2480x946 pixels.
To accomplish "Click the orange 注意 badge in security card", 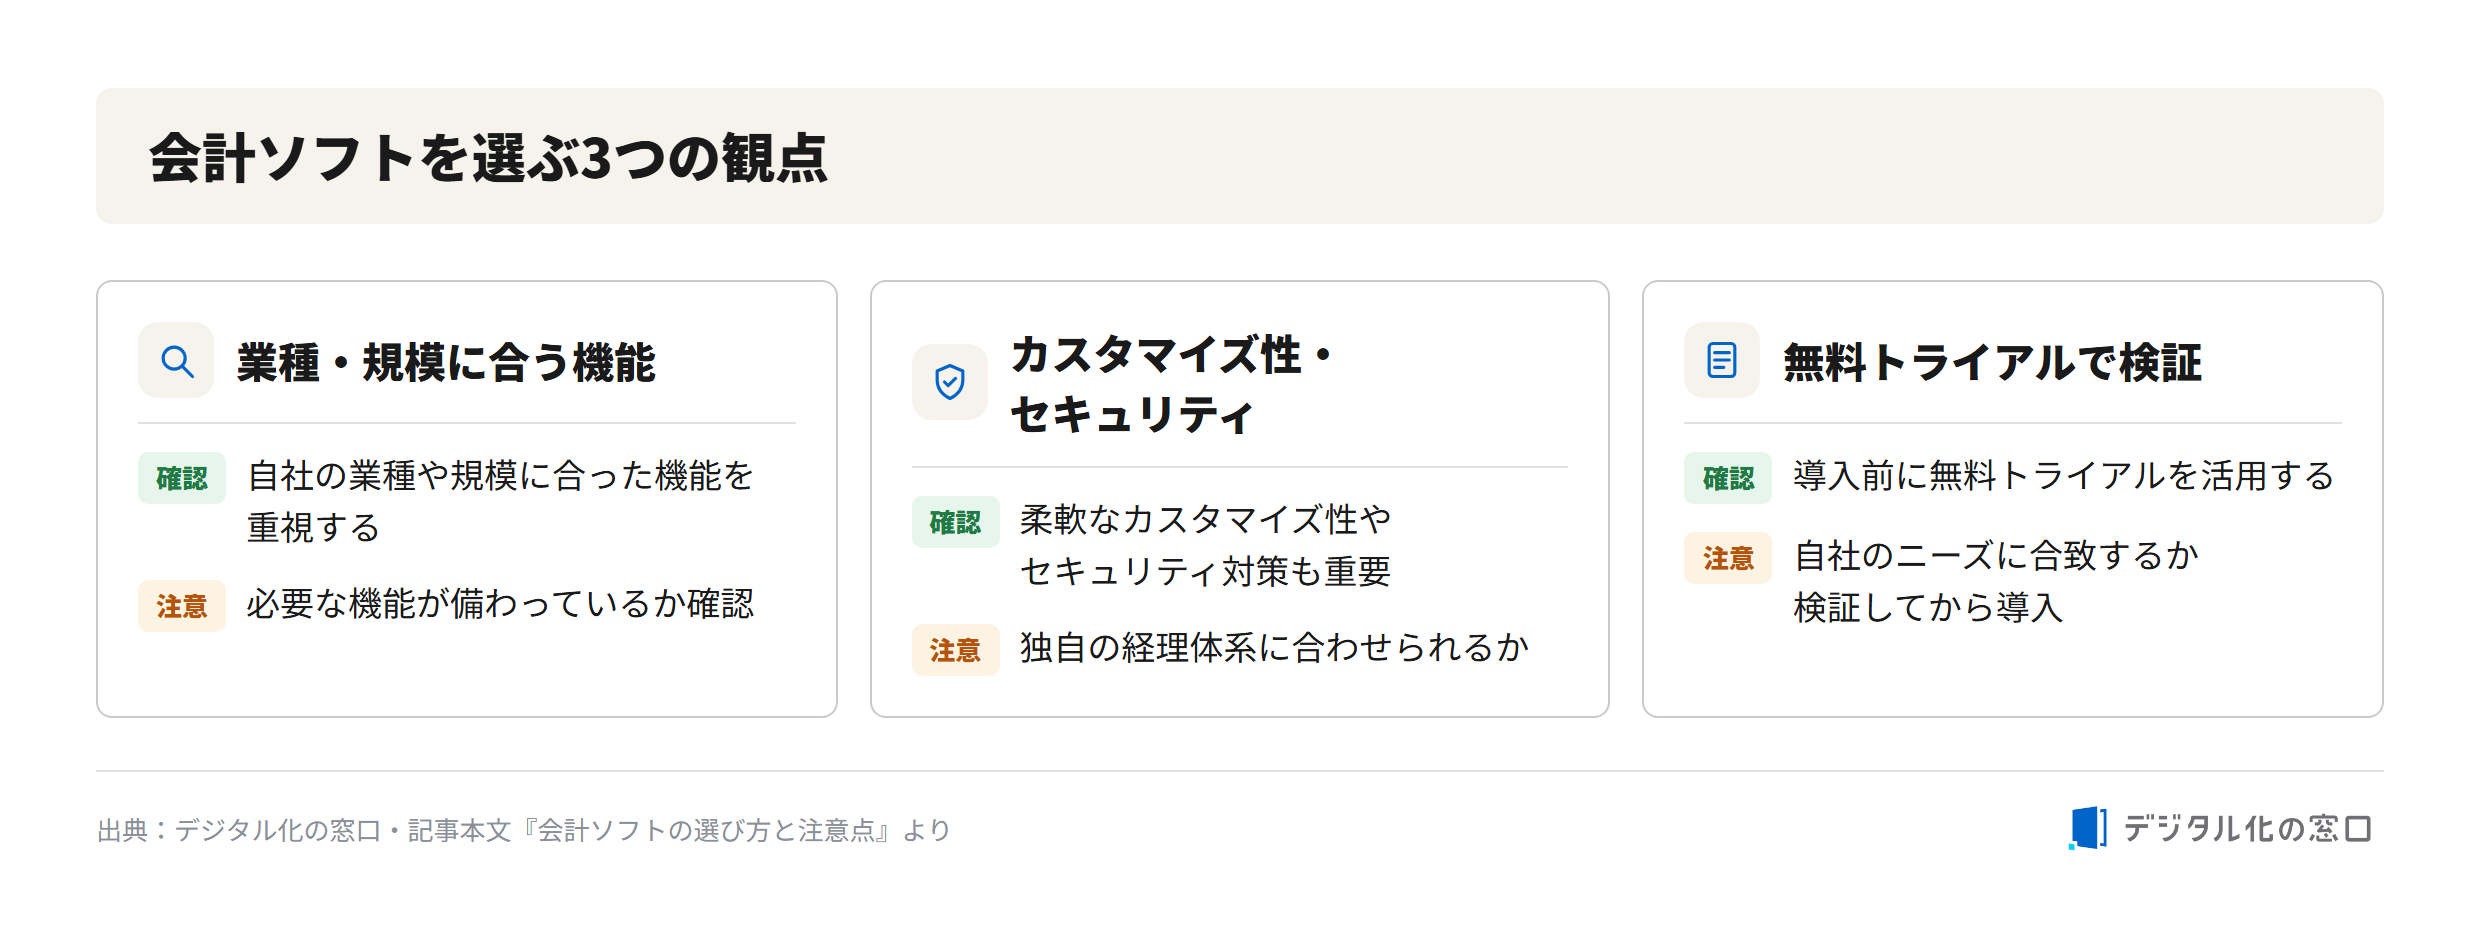I will click(x=955, y=650).
